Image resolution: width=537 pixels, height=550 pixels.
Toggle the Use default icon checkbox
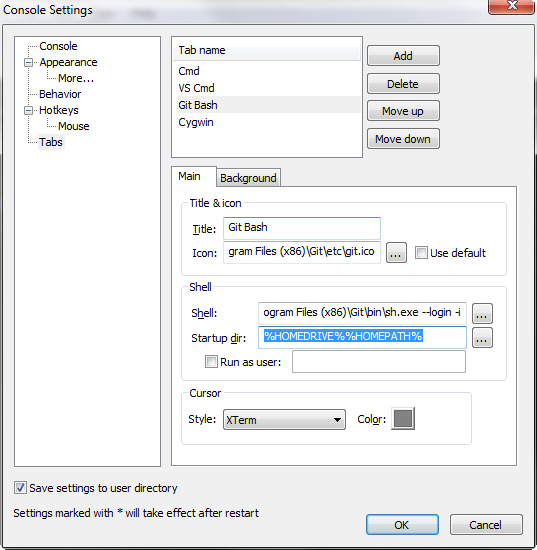(421, 253)
